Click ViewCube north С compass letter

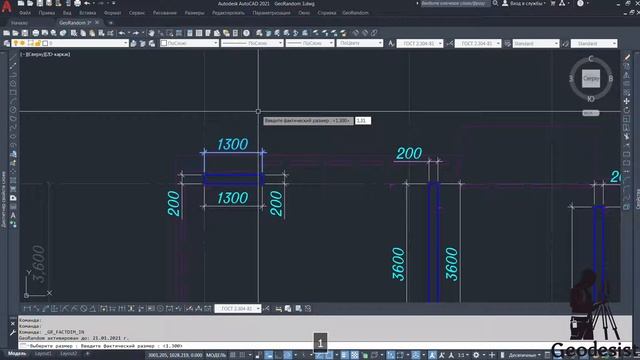pyautogui.click(x=591, y=59)
